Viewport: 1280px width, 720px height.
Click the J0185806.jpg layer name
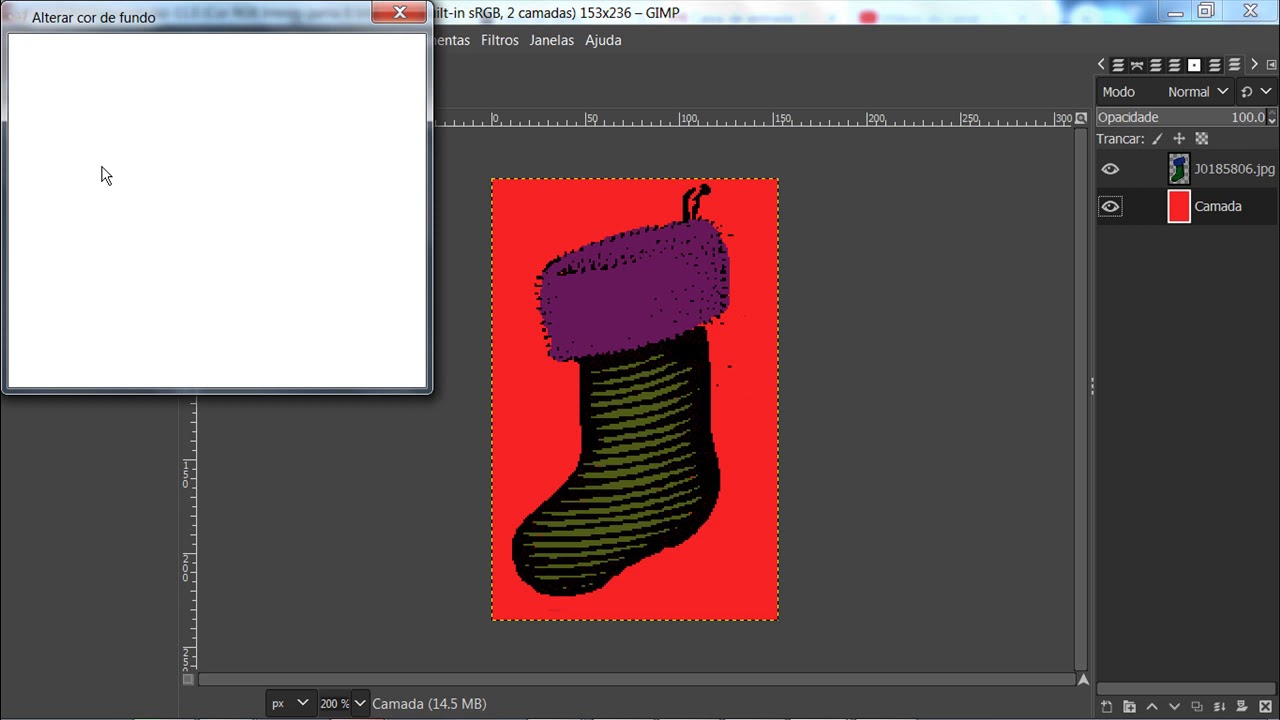[x=1235, y=169]
